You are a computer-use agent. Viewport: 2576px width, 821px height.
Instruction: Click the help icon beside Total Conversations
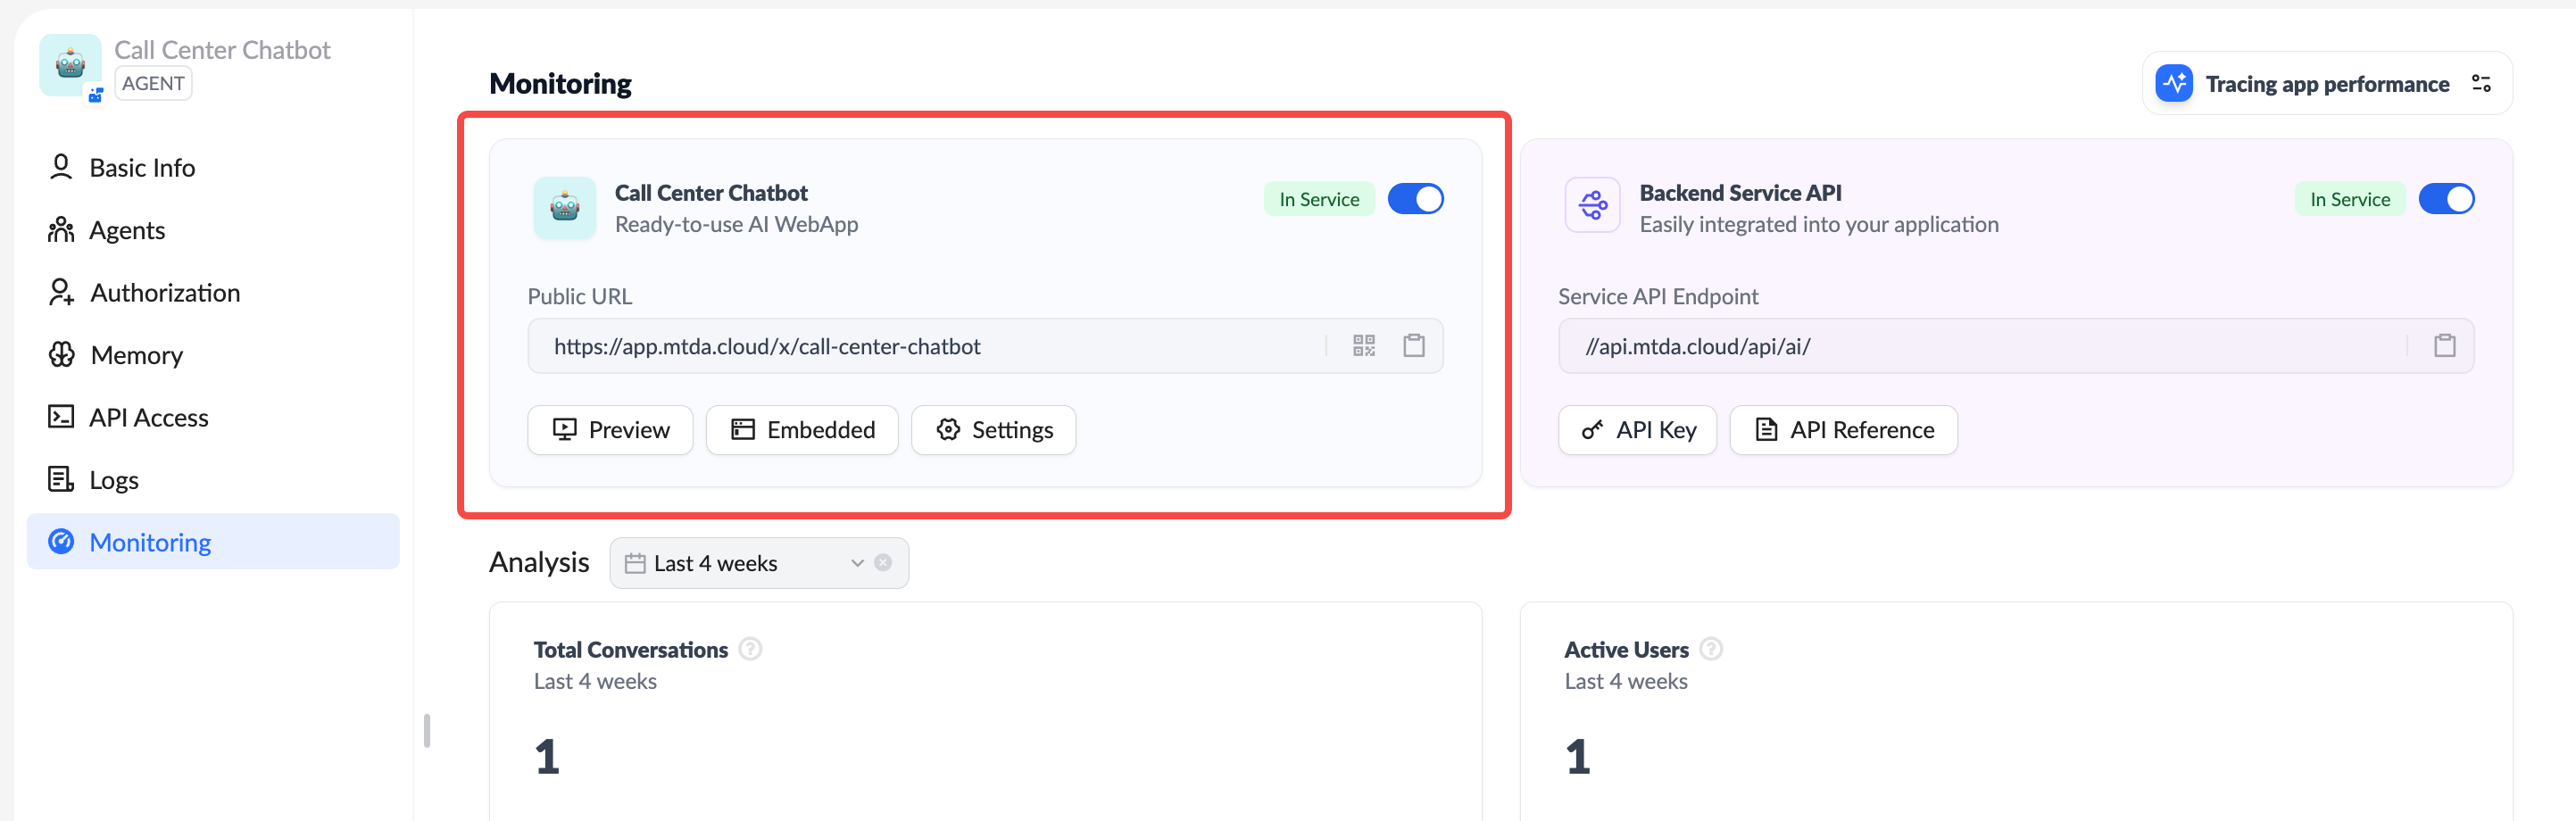[x=749, y=648]
